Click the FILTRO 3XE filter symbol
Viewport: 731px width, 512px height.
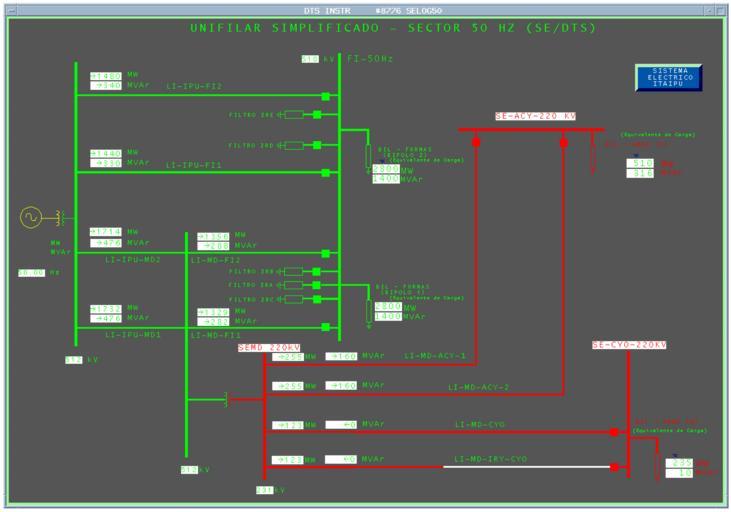293,115
